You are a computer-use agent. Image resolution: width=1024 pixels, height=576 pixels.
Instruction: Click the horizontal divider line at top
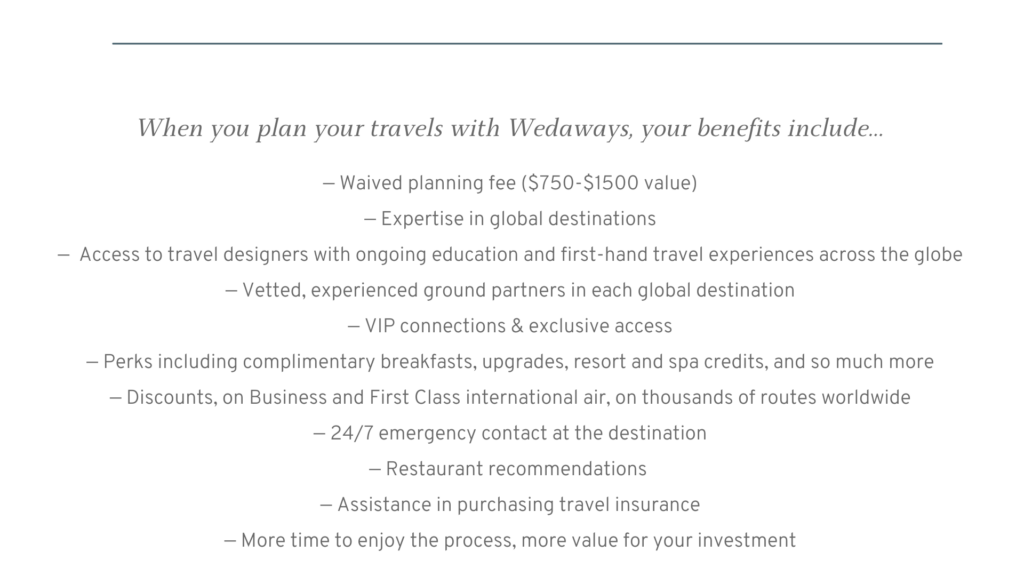[527, 44]
